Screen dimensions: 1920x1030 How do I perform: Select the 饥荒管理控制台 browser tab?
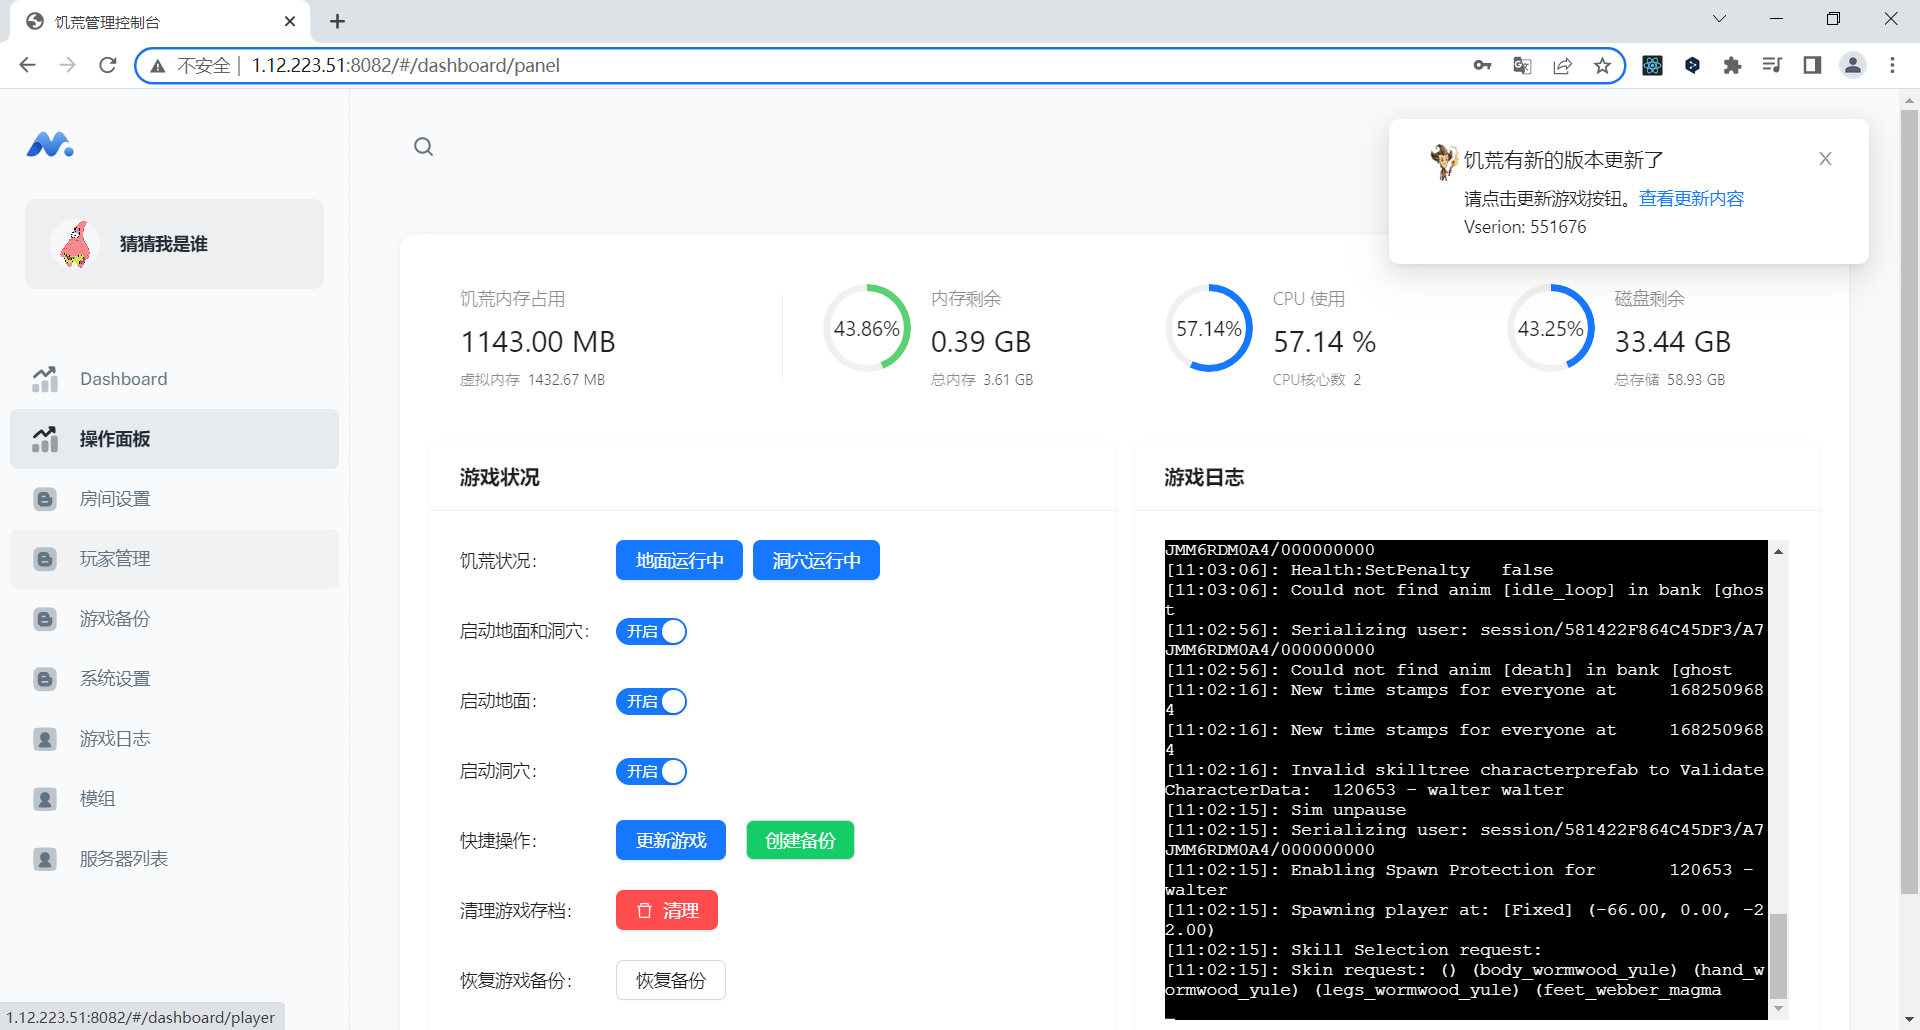pos(160,21)
